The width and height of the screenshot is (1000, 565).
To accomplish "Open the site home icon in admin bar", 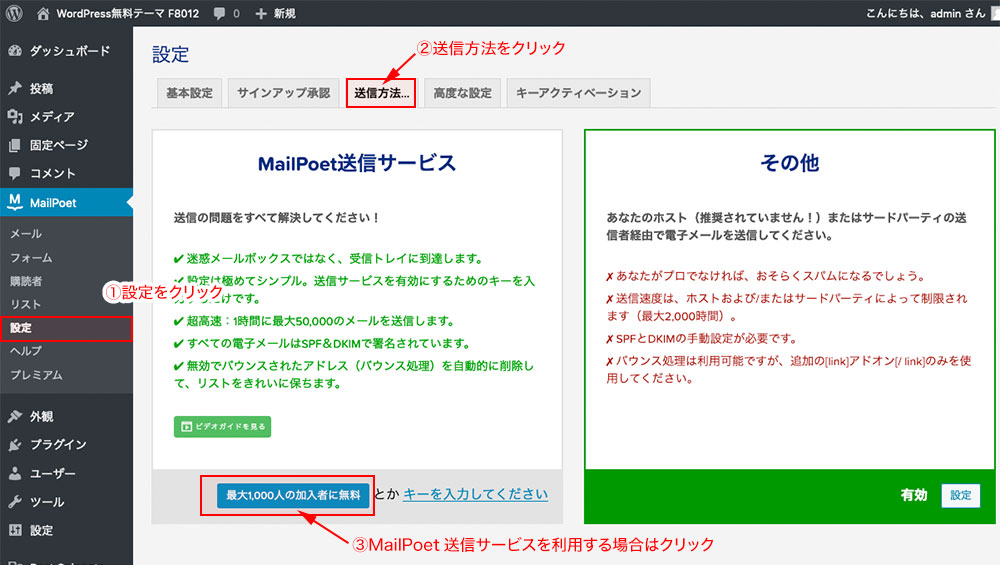I will 43,13.
